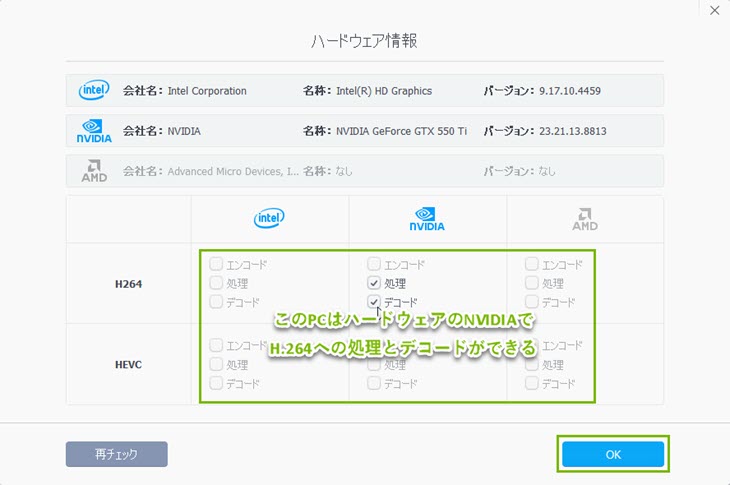The image size is (730, 485).
Task: Confirm the dialog with the OK button
Action: tap(613, 454)
